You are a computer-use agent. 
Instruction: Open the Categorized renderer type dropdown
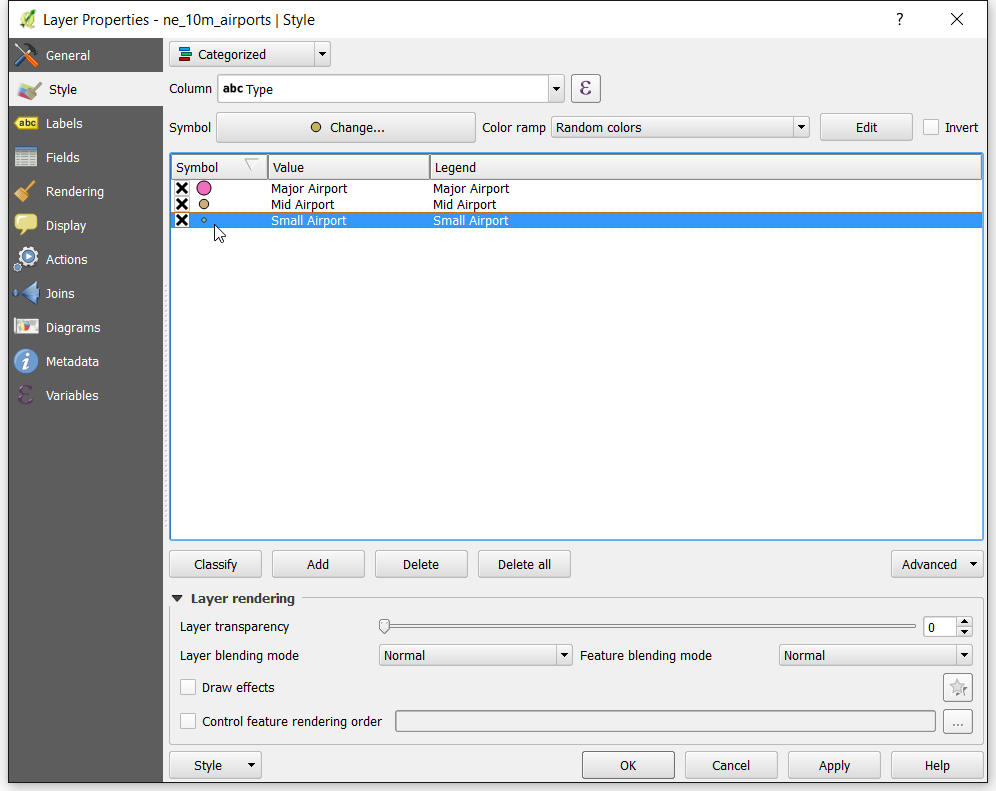pos(250,54)
